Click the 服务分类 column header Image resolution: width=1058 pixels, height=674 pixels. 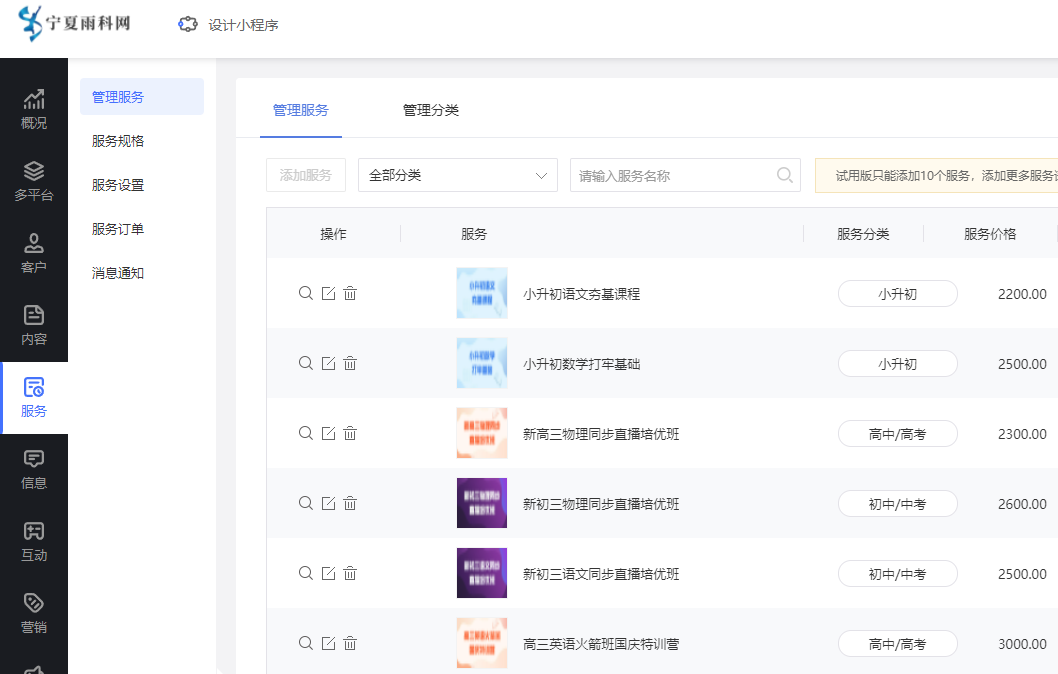863,234
